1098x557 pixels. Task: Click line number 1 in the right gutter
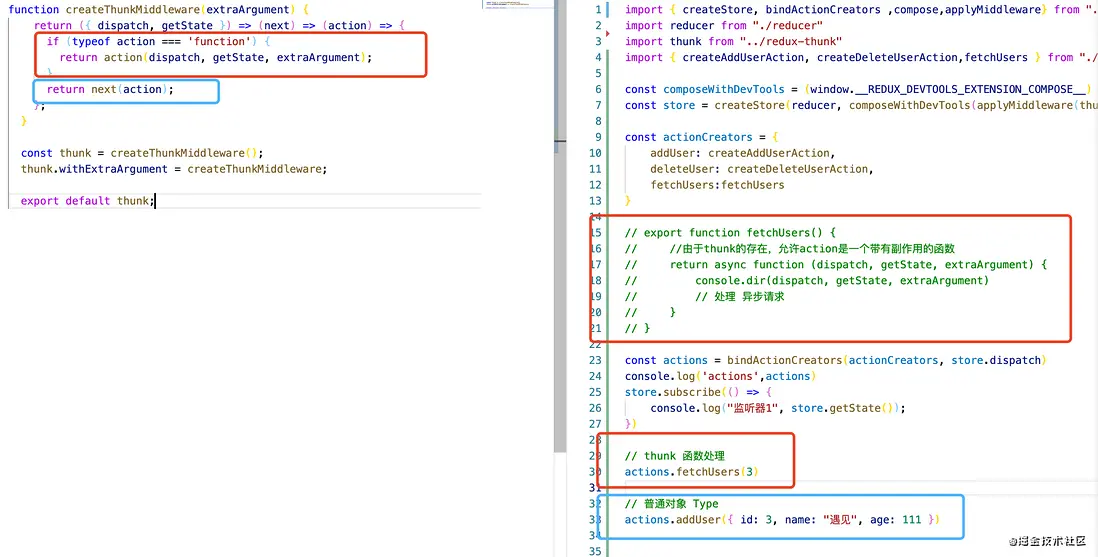[x=598, y=10]
